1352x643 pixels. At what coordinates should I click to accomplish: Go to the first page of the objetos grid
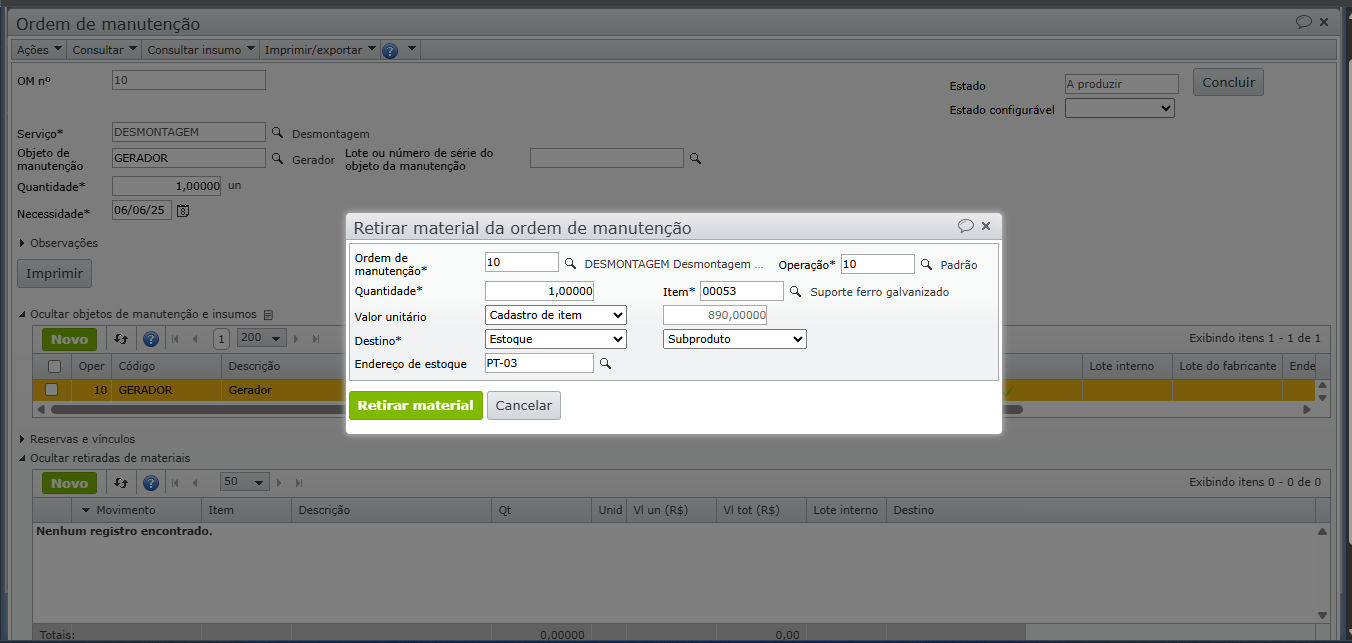pos(176,340)
